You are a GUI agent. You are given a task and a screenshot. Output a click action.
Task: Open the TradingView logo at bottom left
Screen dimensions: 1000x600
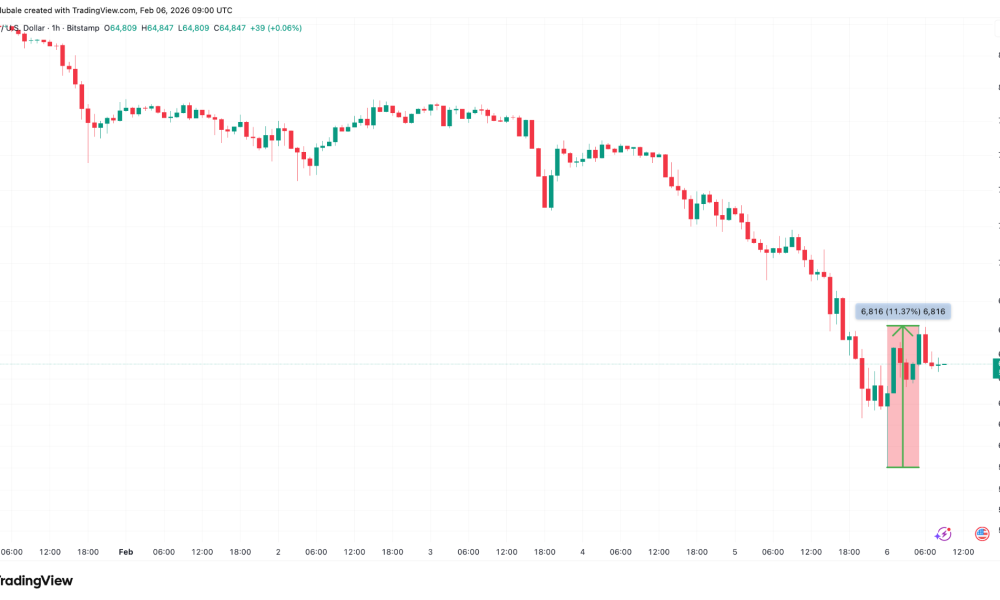pos(37,580)
